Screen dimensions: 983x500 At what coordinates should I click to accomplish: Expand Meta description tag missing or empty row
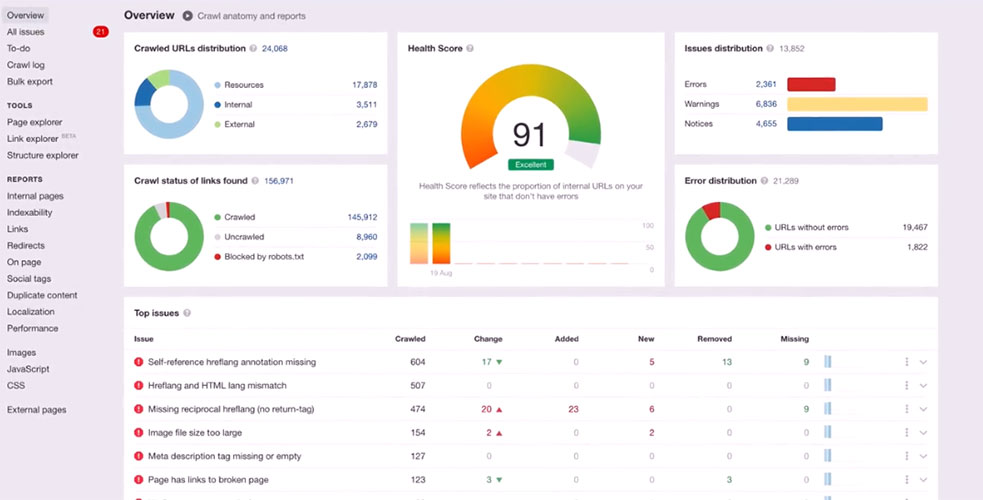point(923,457)
